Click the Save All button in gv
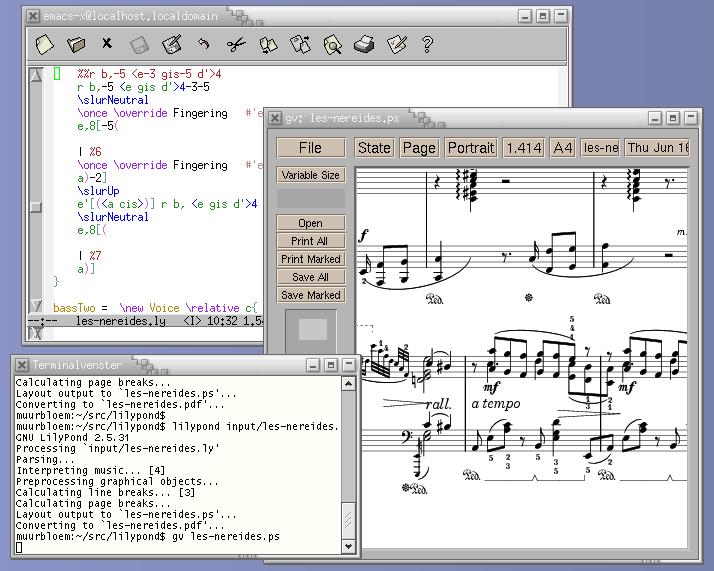This screenshot has height=571, width=714. coord(311,277)
